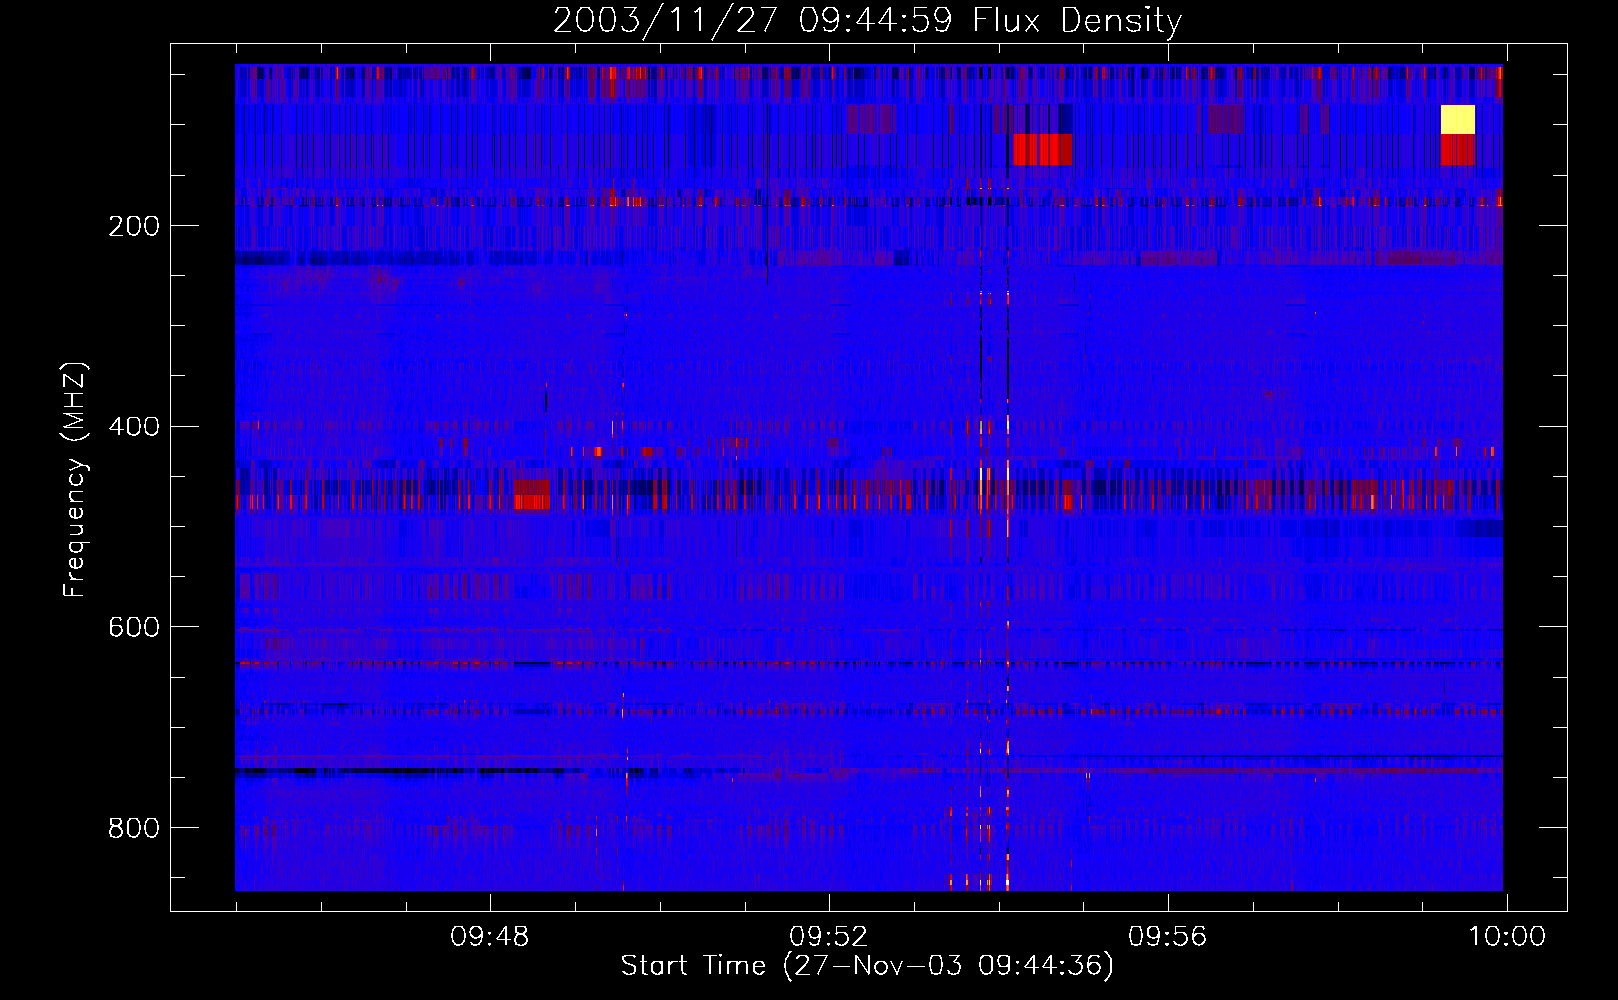The width and height of the screenshot is (1618, 1000).
Task: Click the red burst block near 09:48 around 470 MHz
Action: tap(531, 495)
